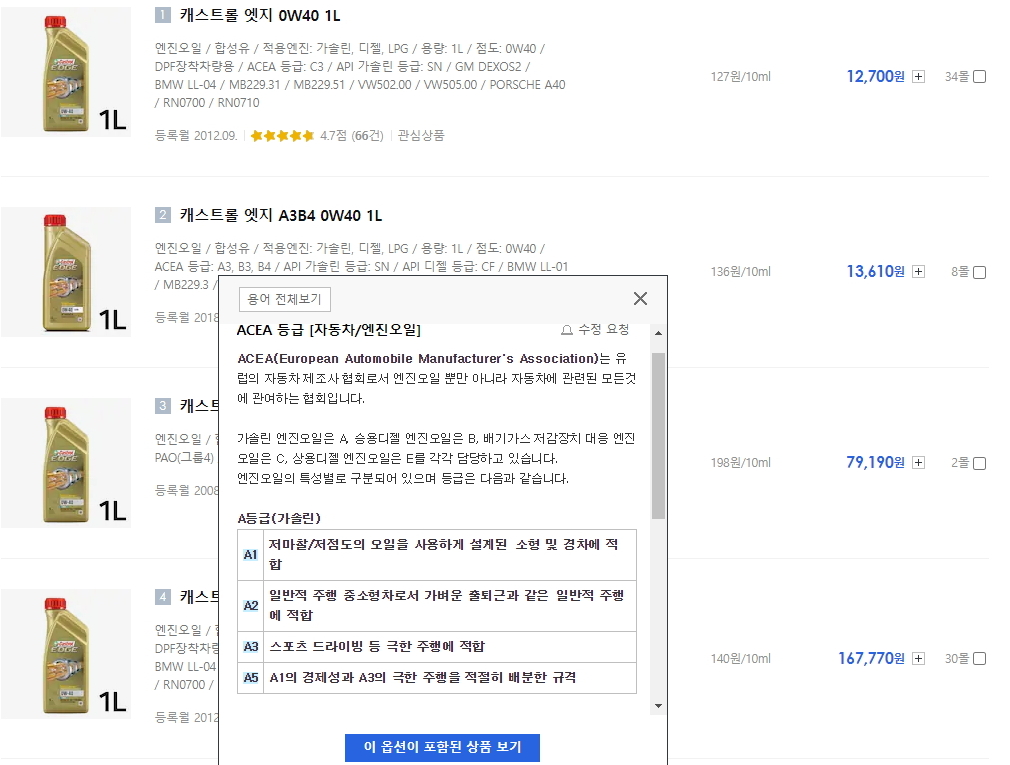Close the ACEA glossary popup

pos(640,298)
